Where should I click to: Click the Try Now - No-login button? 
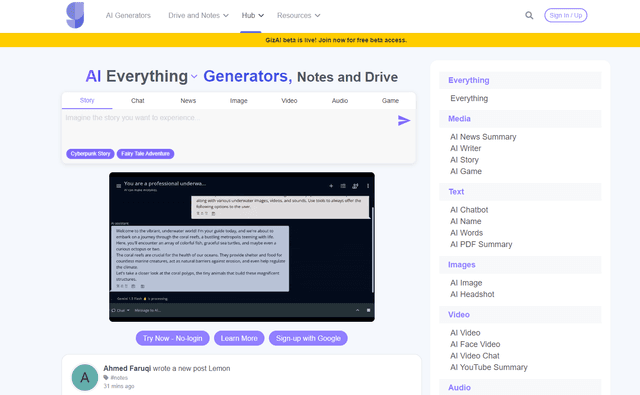(173, 338)
